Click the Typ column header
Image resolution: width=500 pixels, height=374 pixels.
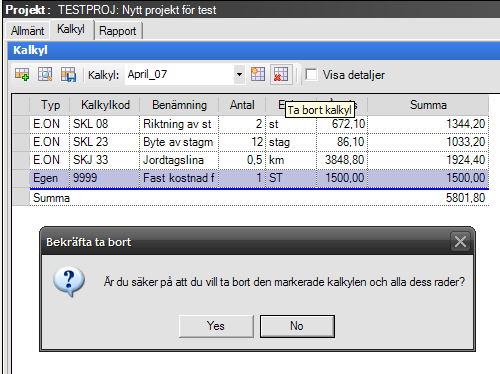coord(50,105)
